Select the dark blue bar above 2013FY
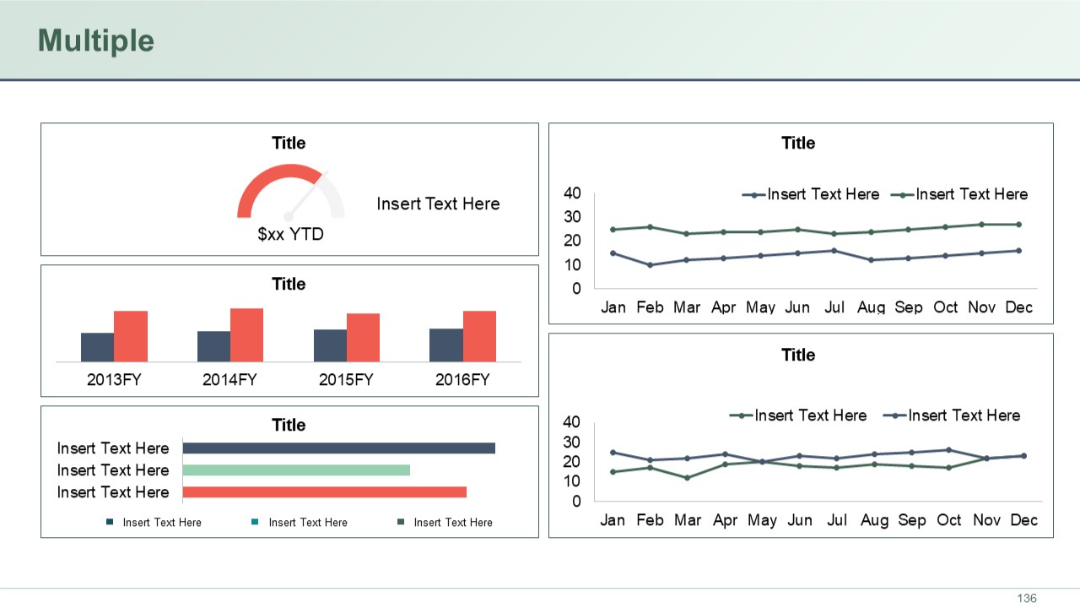Screen dimensions: 1080x608 pyautogui.click(x=97, y=345)
